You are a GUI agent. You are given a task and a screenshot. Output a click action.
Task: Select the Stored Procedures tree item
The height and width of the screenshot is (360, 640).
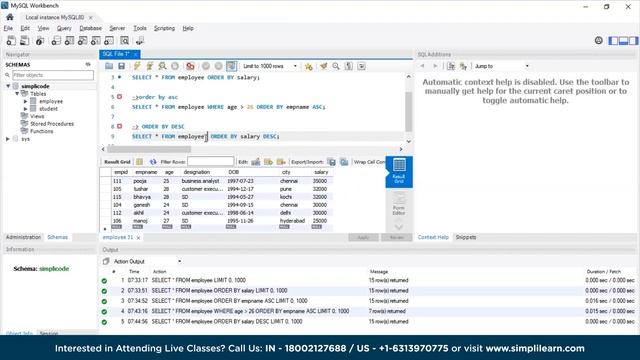(x=52, y=124)
